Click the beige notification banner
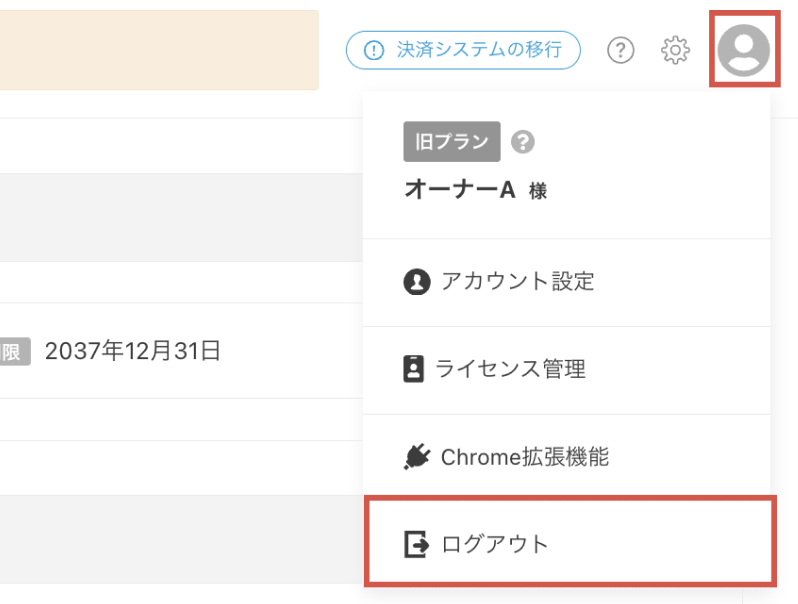Image resolution: width=798 pixels, height=604 pixels. click(x=159, y=50)
